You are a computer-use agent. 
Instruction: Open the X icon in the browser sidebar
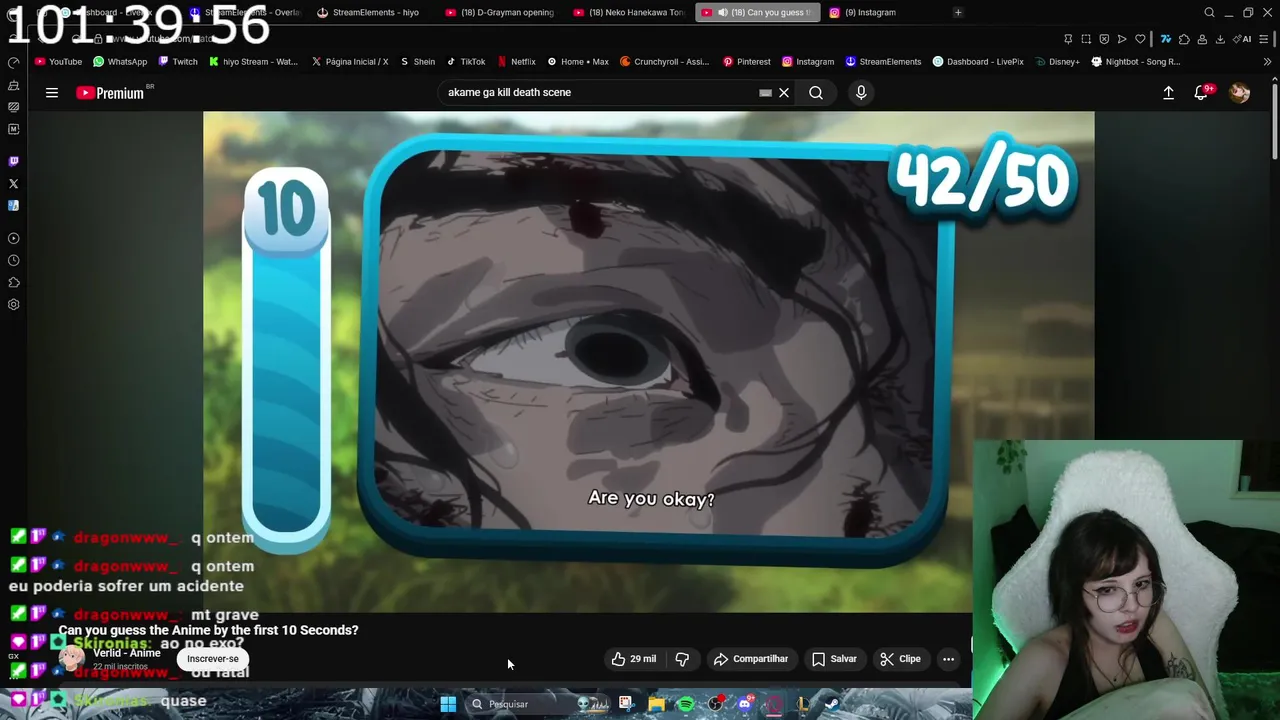coord(13,184)
